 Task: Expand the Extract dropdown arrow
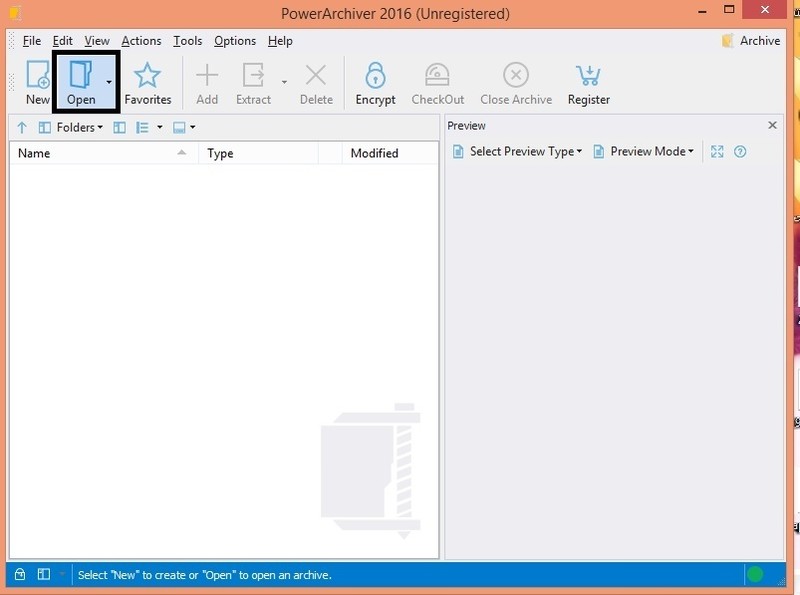(284, 82)
